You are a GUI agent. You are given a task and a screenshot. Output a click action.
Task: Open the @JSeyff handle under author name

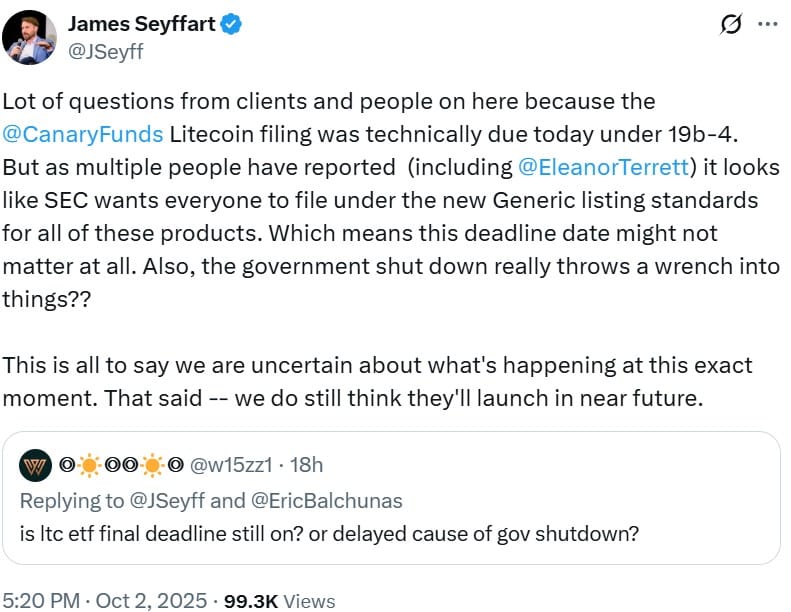105,52
